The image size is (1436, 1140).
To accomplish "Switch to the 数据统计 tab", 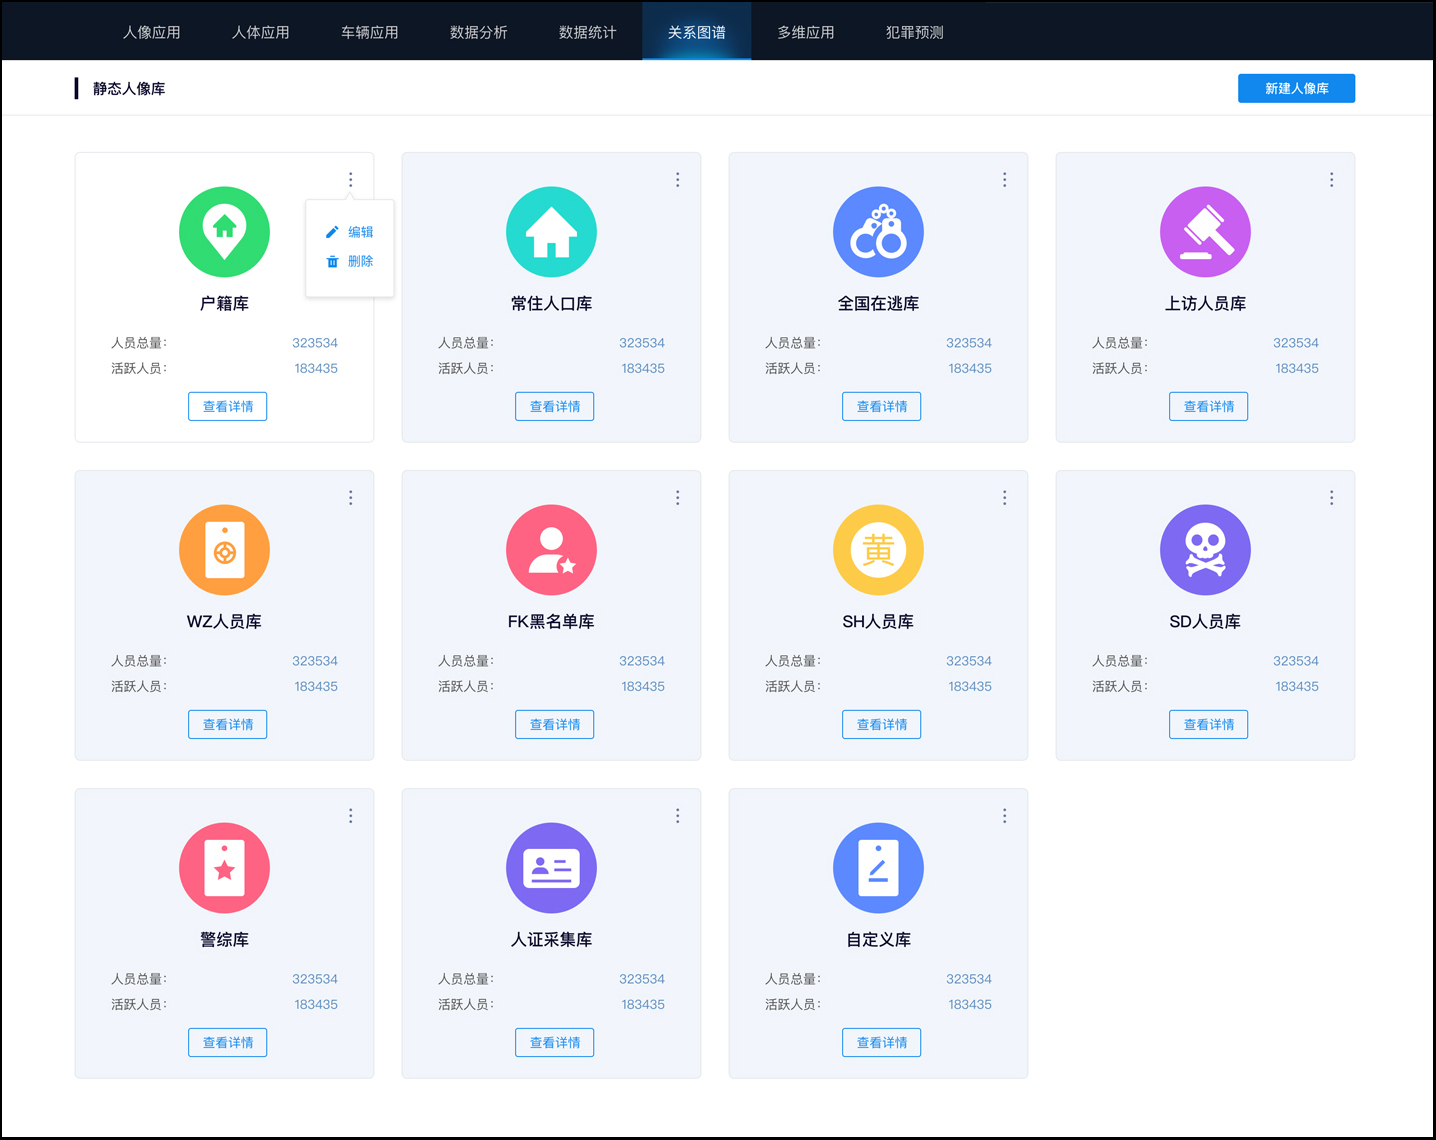I will pyautogui.click(x=588, y=32).
